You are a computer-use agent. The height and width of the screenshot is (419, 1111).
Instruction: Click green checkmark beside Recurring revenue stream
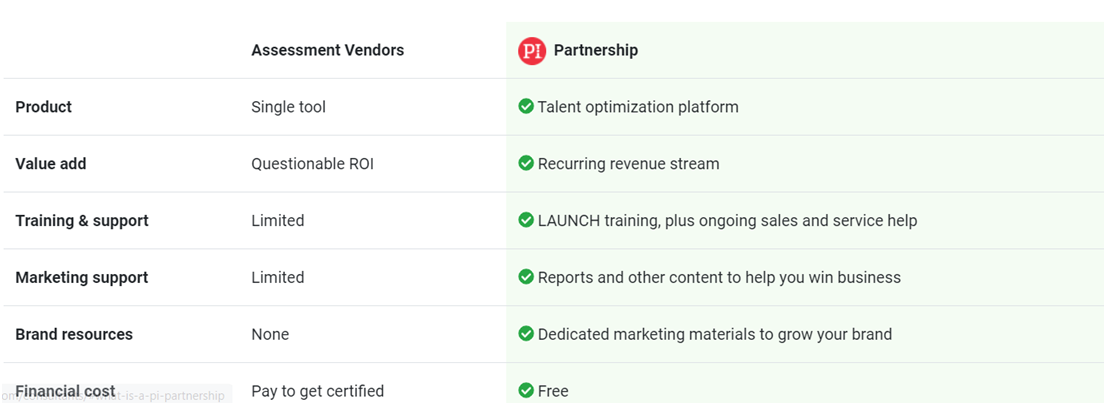coord(526,163)
